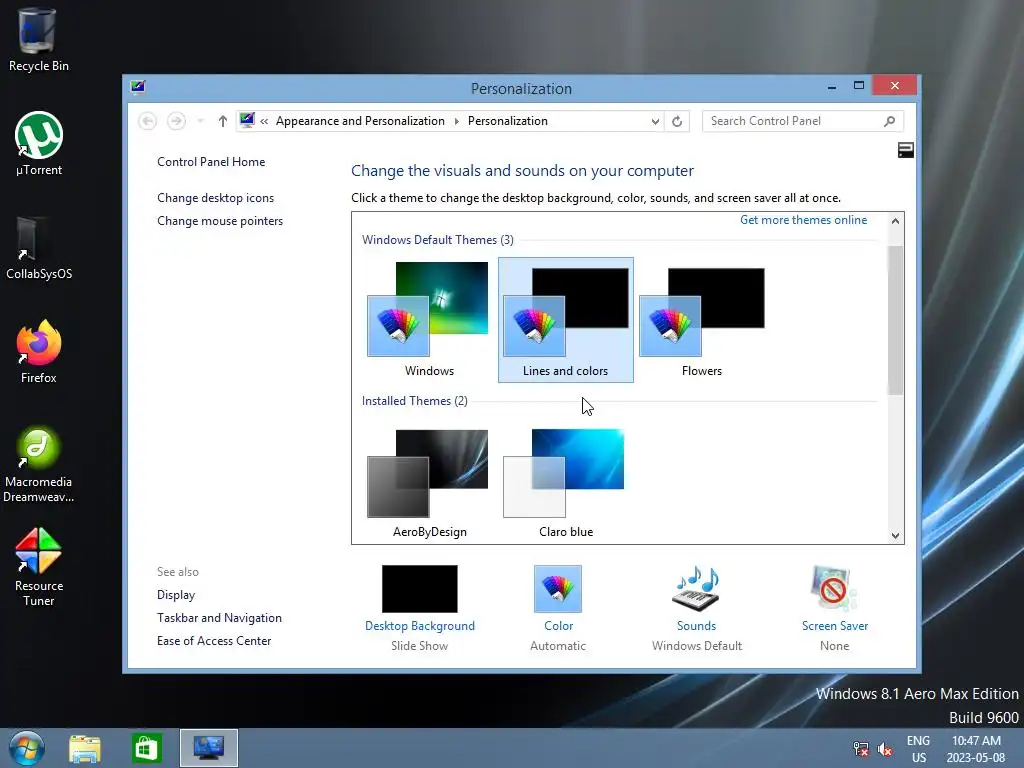Select the Flowers theme

pos(702,320)
